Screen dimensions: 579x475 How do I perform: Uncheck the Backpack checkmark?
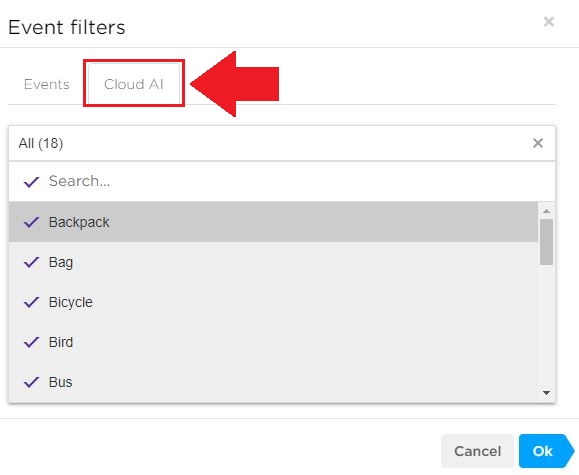(32, 222)
